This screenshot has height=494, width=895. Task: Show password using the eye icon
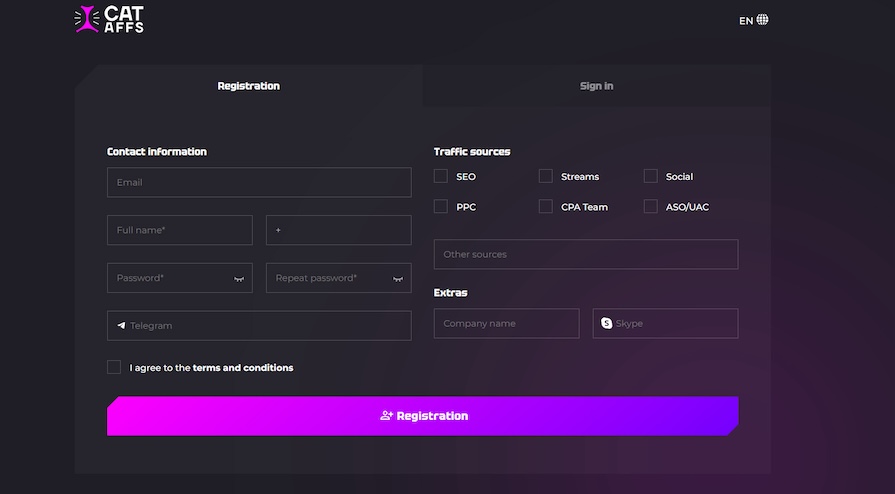(x=239, y=279)
